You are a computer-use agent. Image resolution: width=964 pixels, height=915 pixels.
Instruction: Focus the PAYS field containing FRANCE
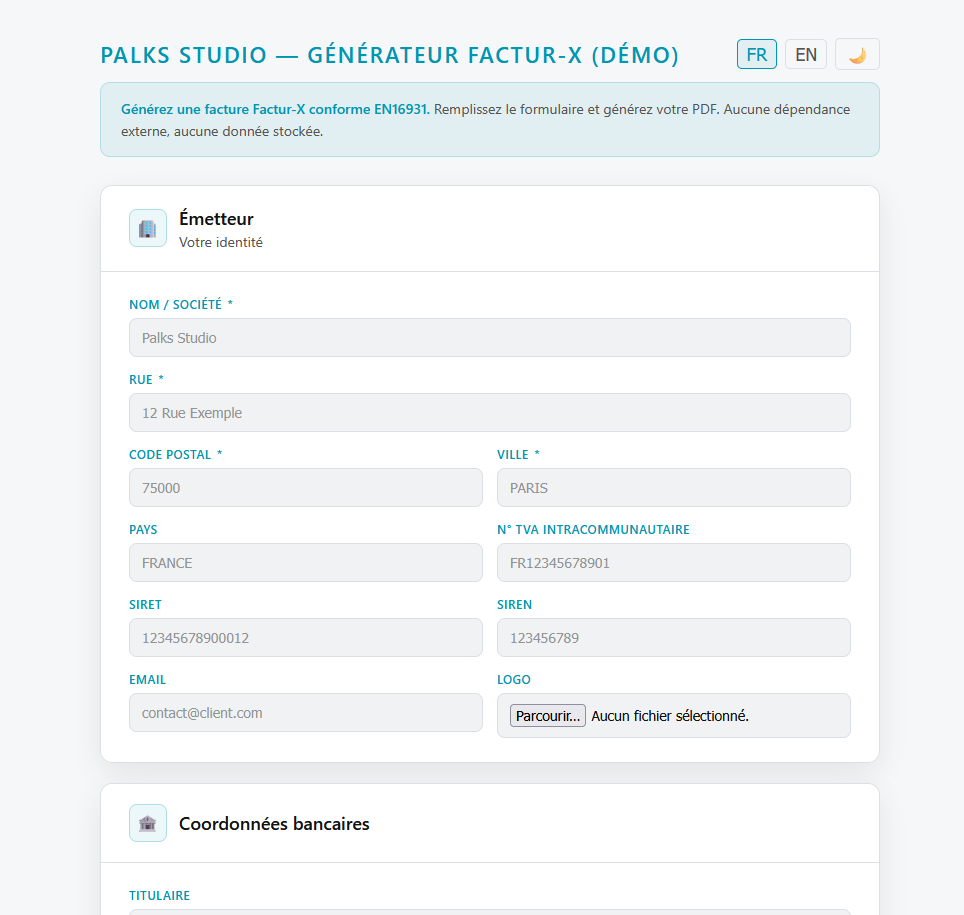(305, 562)
